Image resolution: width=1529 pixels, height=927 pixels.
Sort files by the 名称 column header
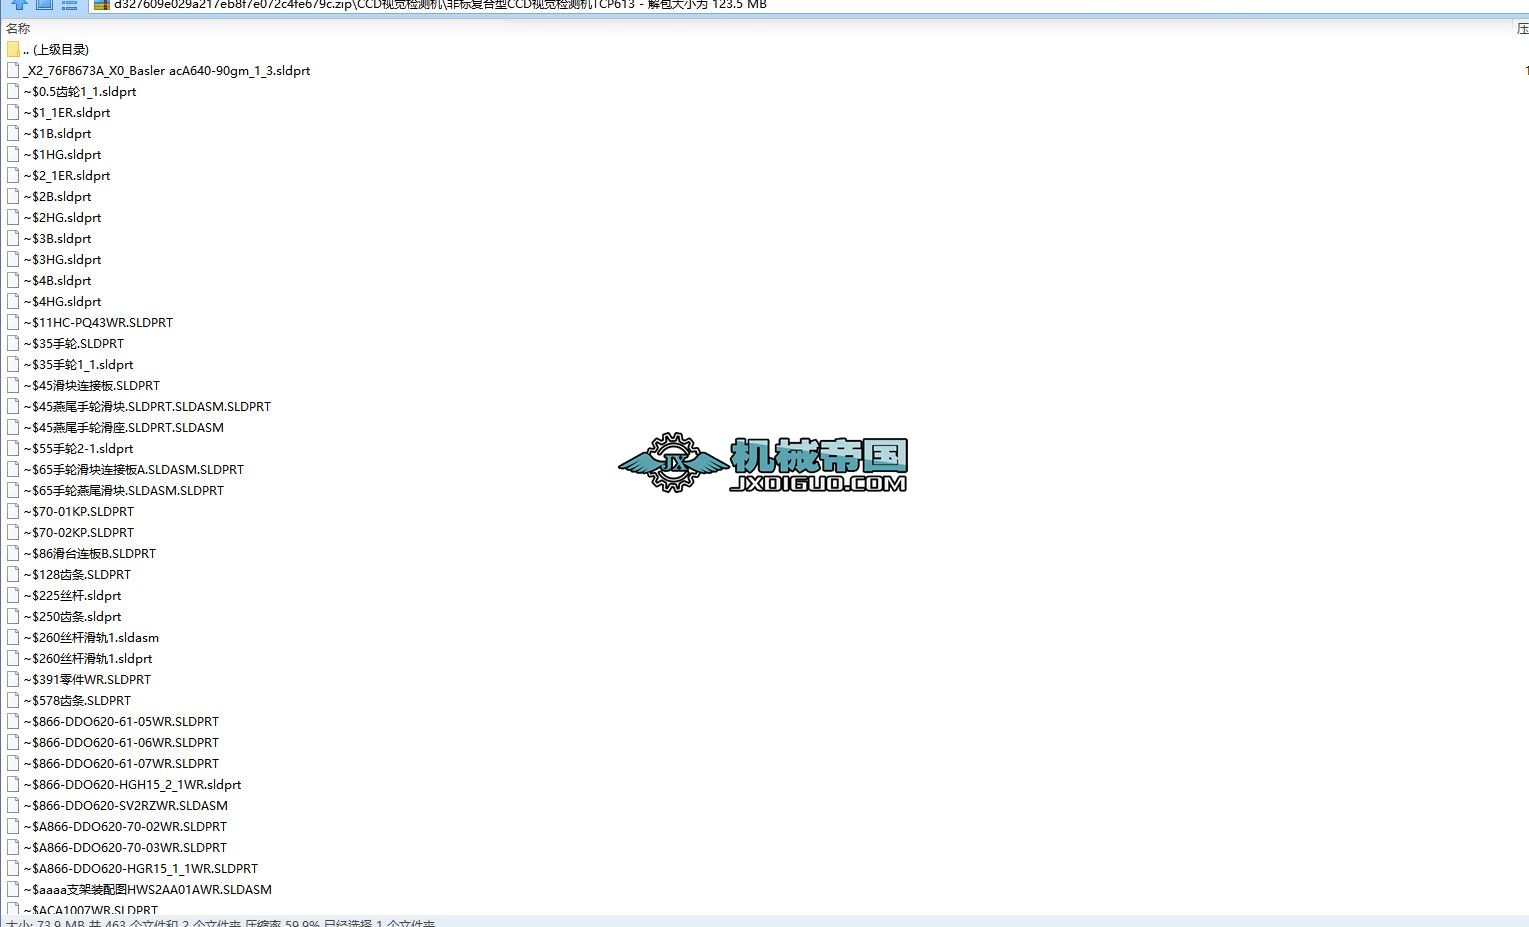19,29
